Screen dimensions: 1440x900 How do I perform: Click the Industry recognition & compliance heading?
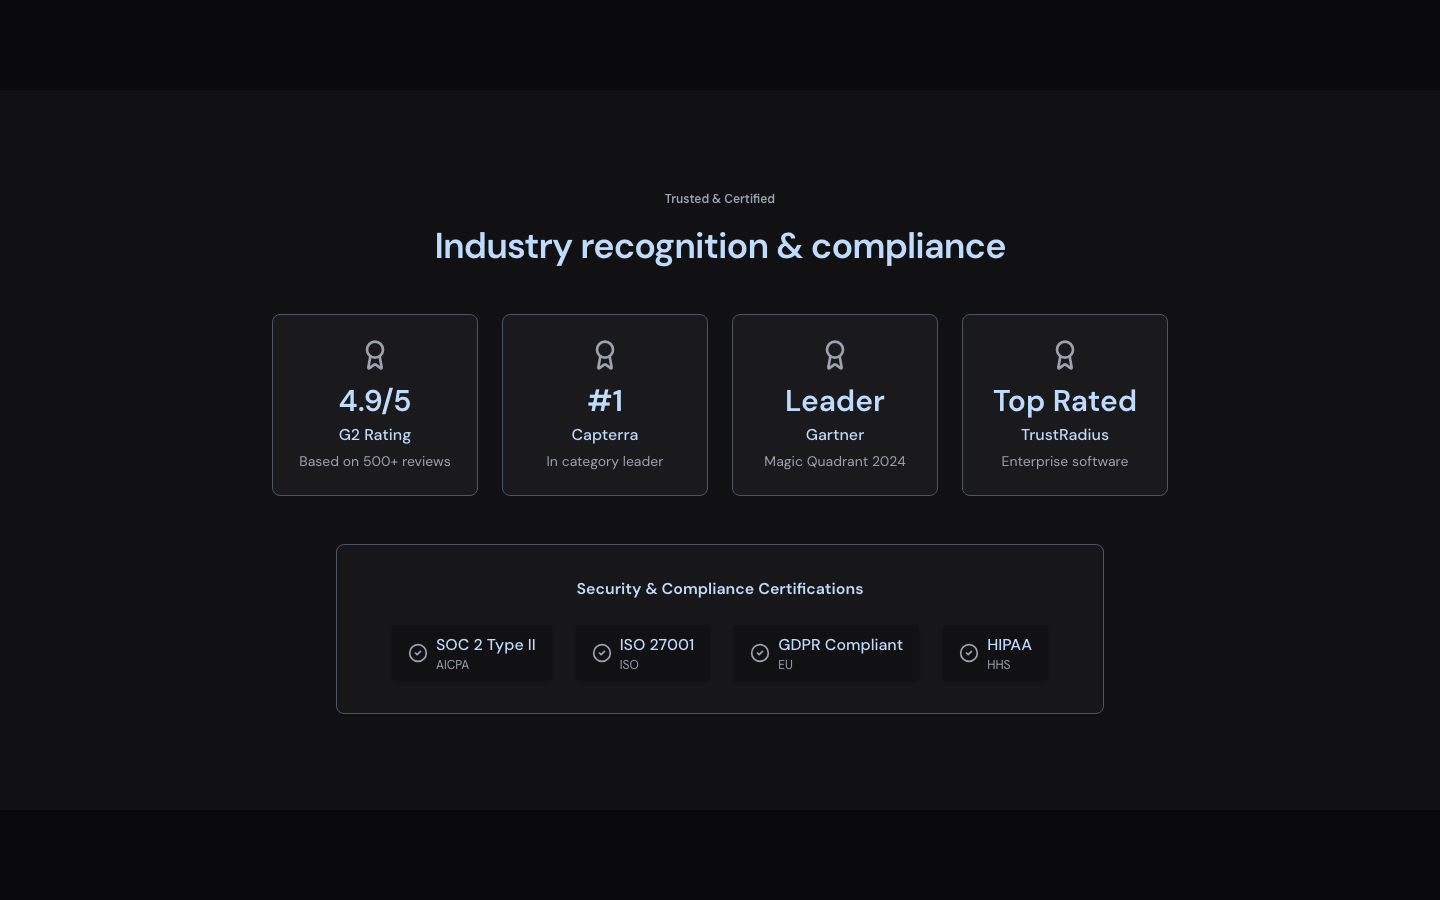coord(720,246)
